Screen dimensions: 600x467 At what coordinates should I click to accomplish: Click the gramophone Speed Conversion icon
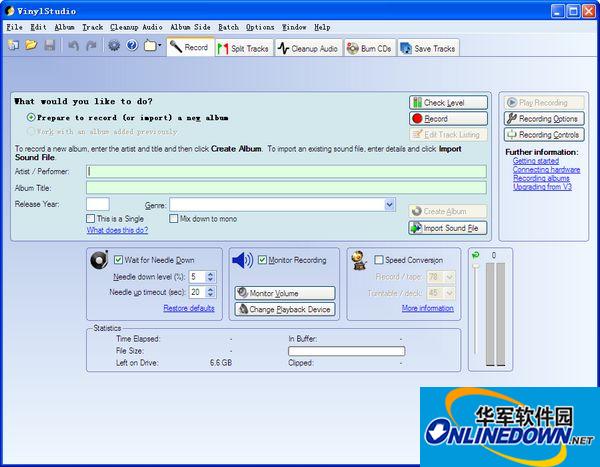pos(359,260)
